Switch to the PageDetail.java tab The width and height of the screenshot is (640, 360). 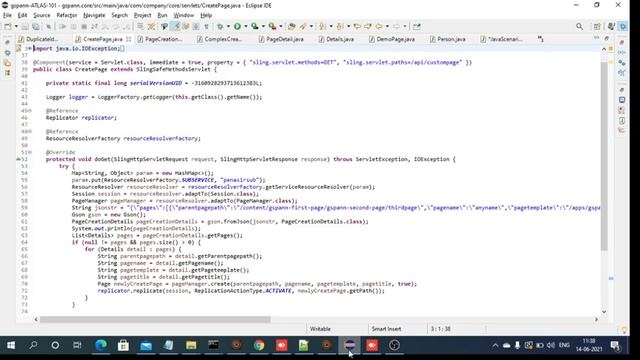point(281,39)
